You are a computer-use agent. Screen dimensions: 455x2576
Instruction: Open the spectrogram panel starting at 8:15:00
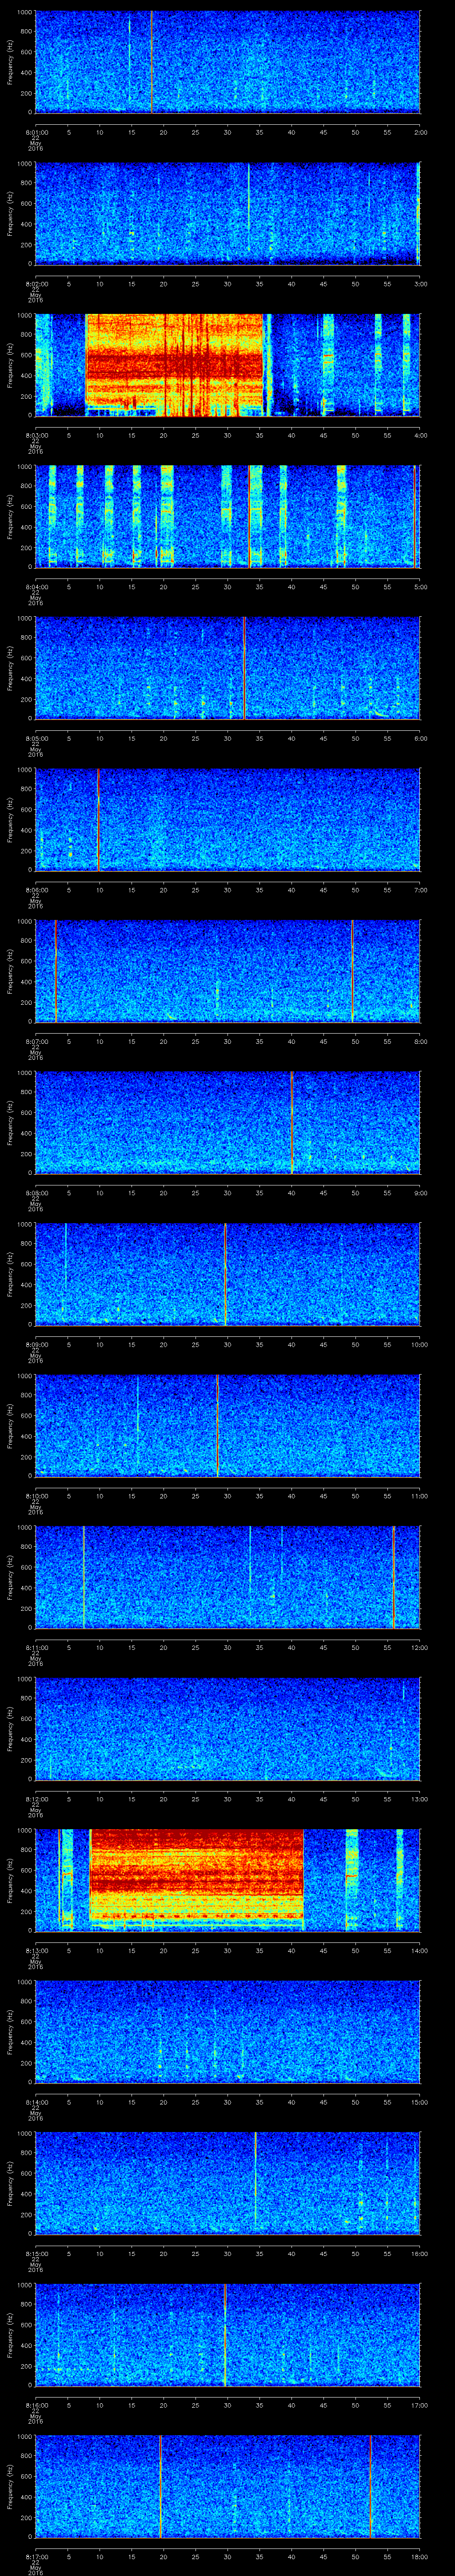[x=227, y=2184]
